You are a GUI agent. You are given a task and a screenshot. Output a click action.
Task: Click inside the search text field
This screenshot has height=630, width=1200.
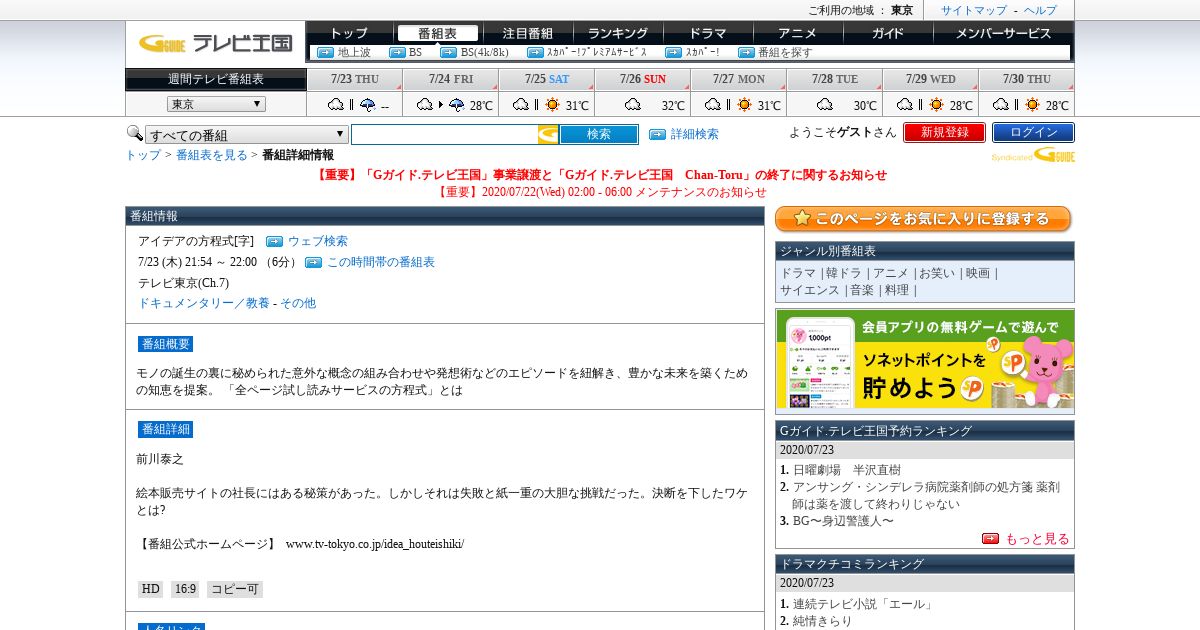coord(445,134)
